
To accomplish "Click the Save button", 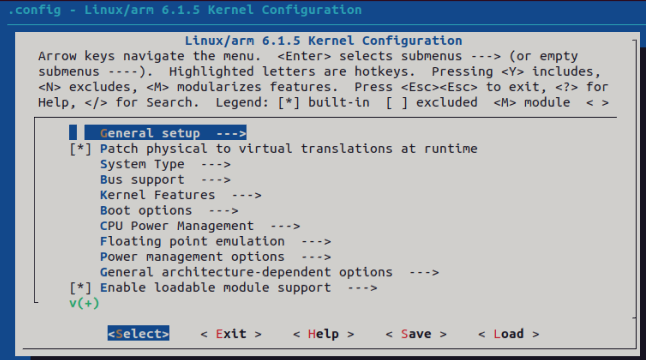I will click(416, 334).
